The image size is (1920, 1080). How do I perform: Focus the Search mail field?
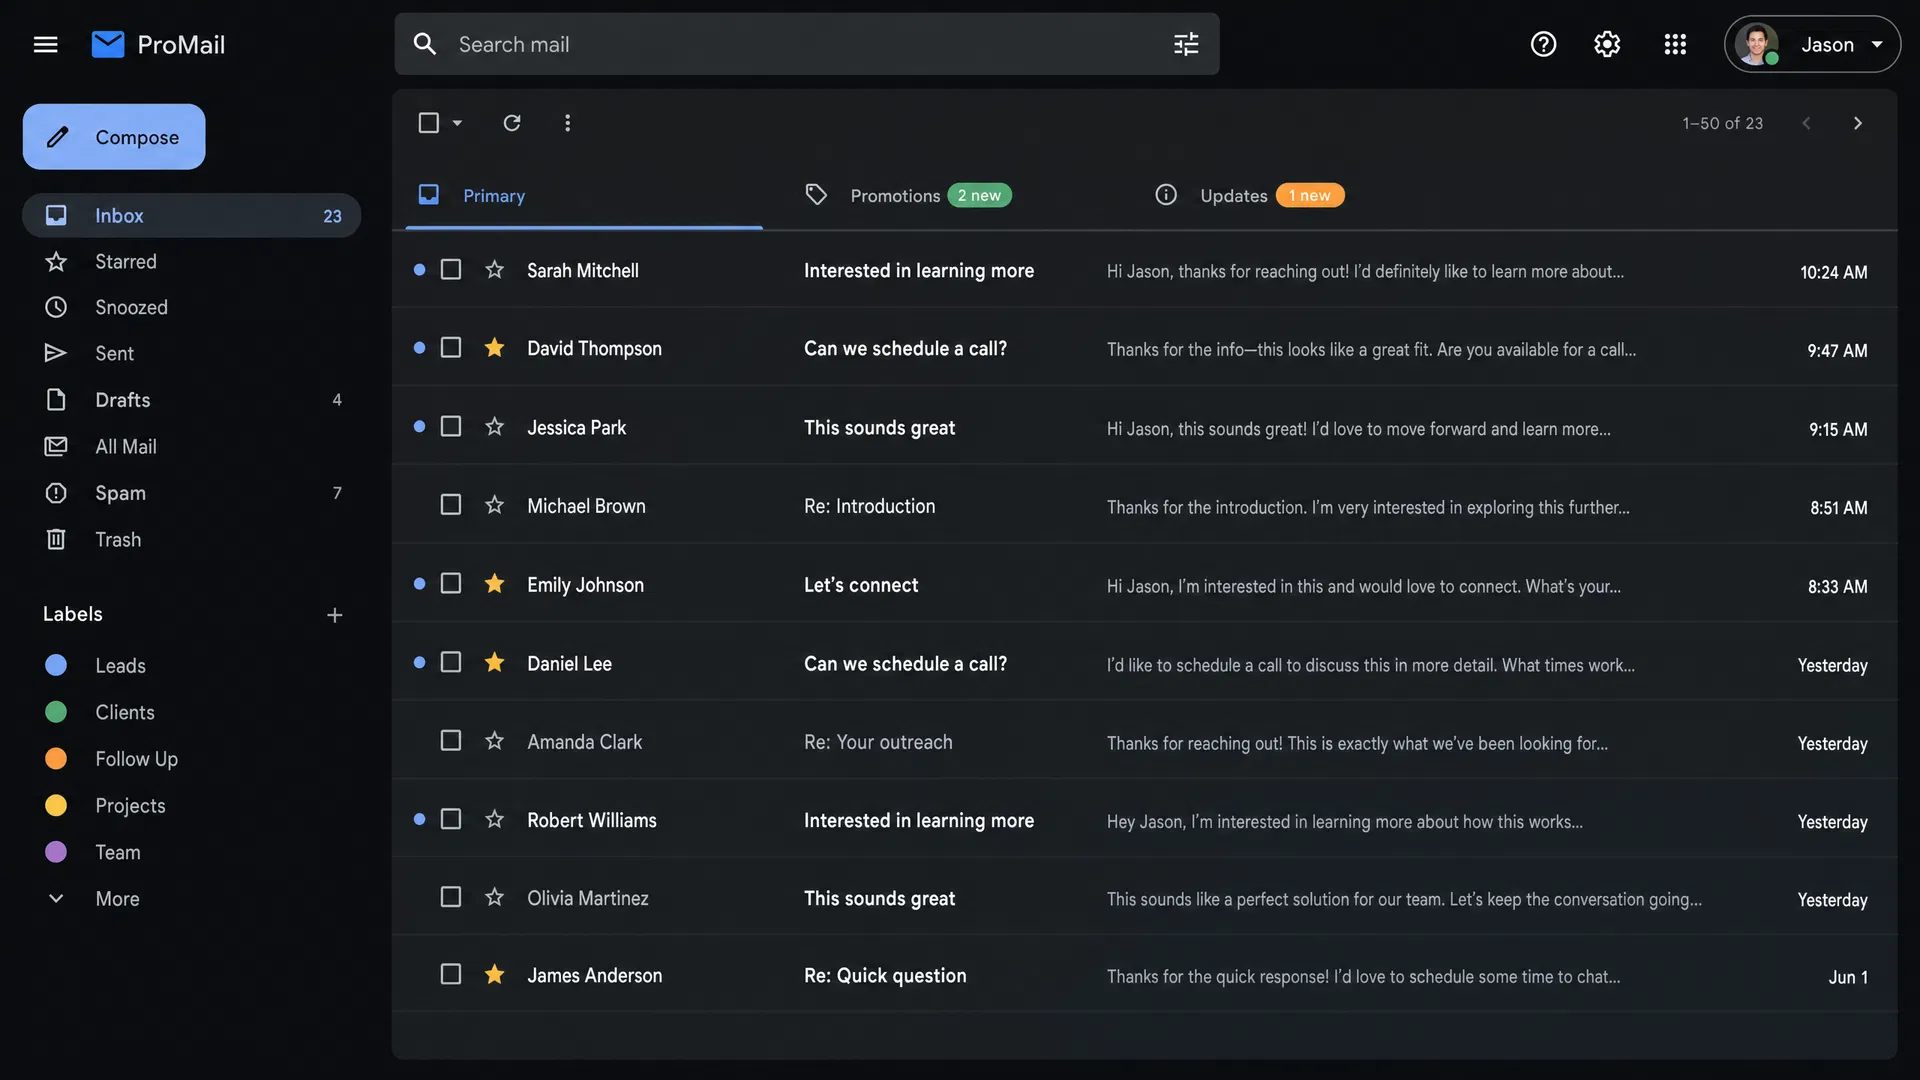point(807,44)
